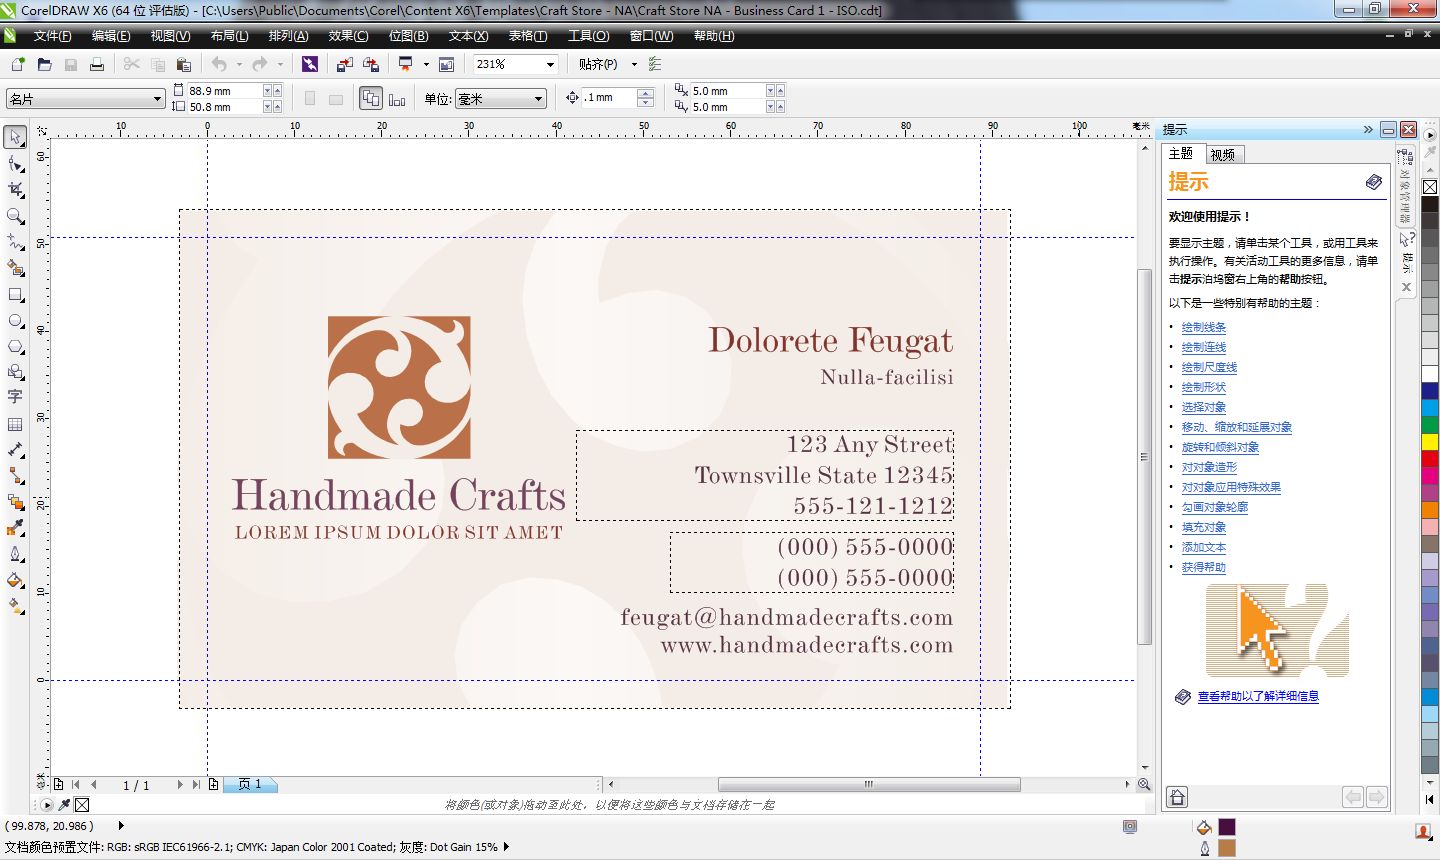
Task: Click the Print icon in toolbar
Action: tap(97, 65)
